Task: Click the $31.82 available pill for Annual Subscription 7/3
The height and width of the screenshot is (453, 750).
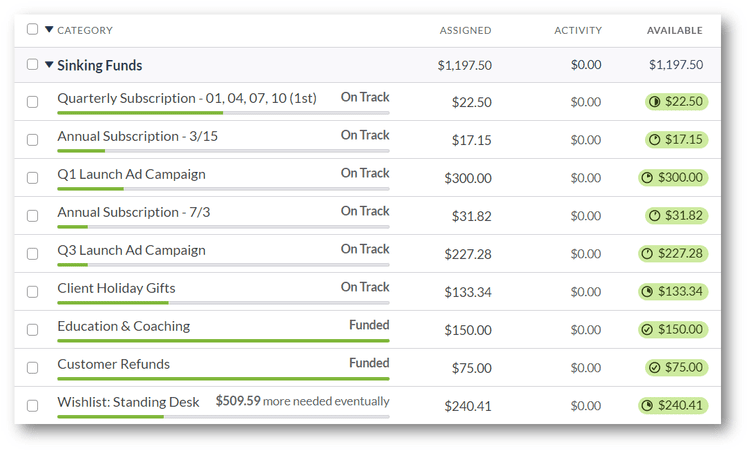Action: pos(676,216)
